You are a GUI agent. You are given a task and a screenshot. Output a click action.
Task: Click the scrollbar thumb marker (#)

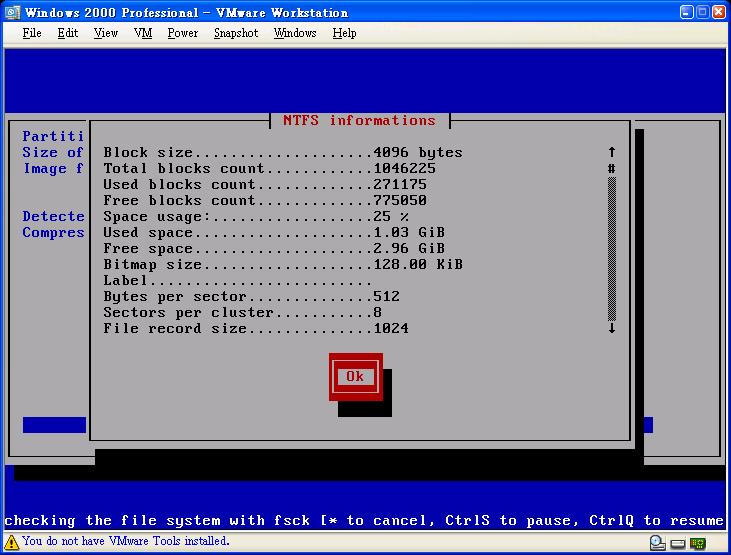tap(612, 168)
